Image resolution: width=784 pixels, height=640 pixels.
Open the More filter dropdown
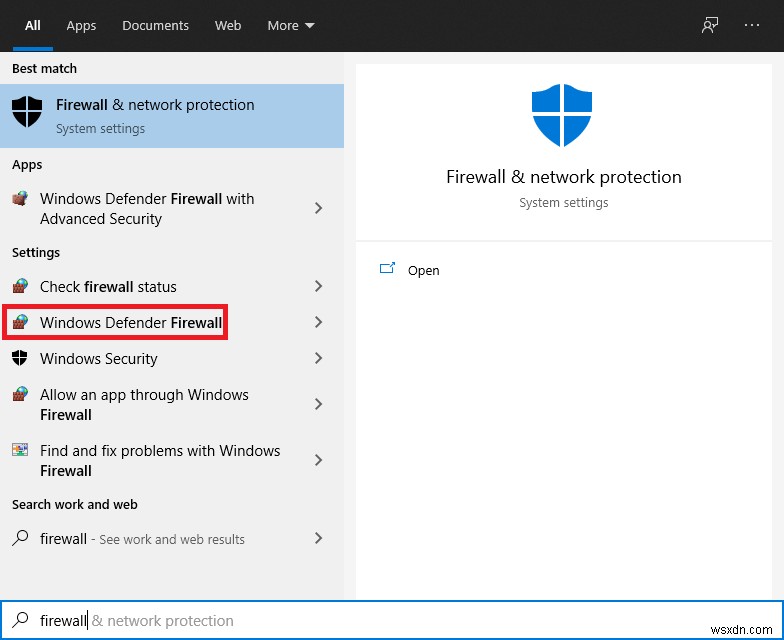(x=290, y=26)
